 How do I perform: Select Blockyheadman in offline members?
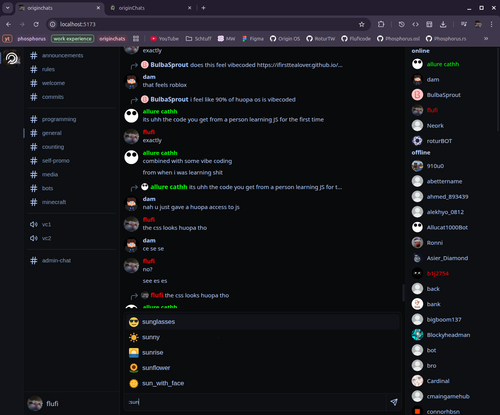452,335
